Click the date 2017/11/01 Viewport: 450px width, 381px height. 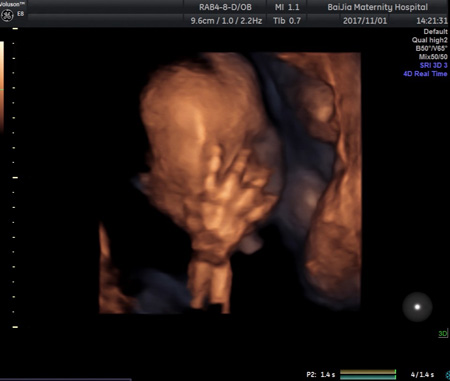pyautogui.click(x=365, y=21)
